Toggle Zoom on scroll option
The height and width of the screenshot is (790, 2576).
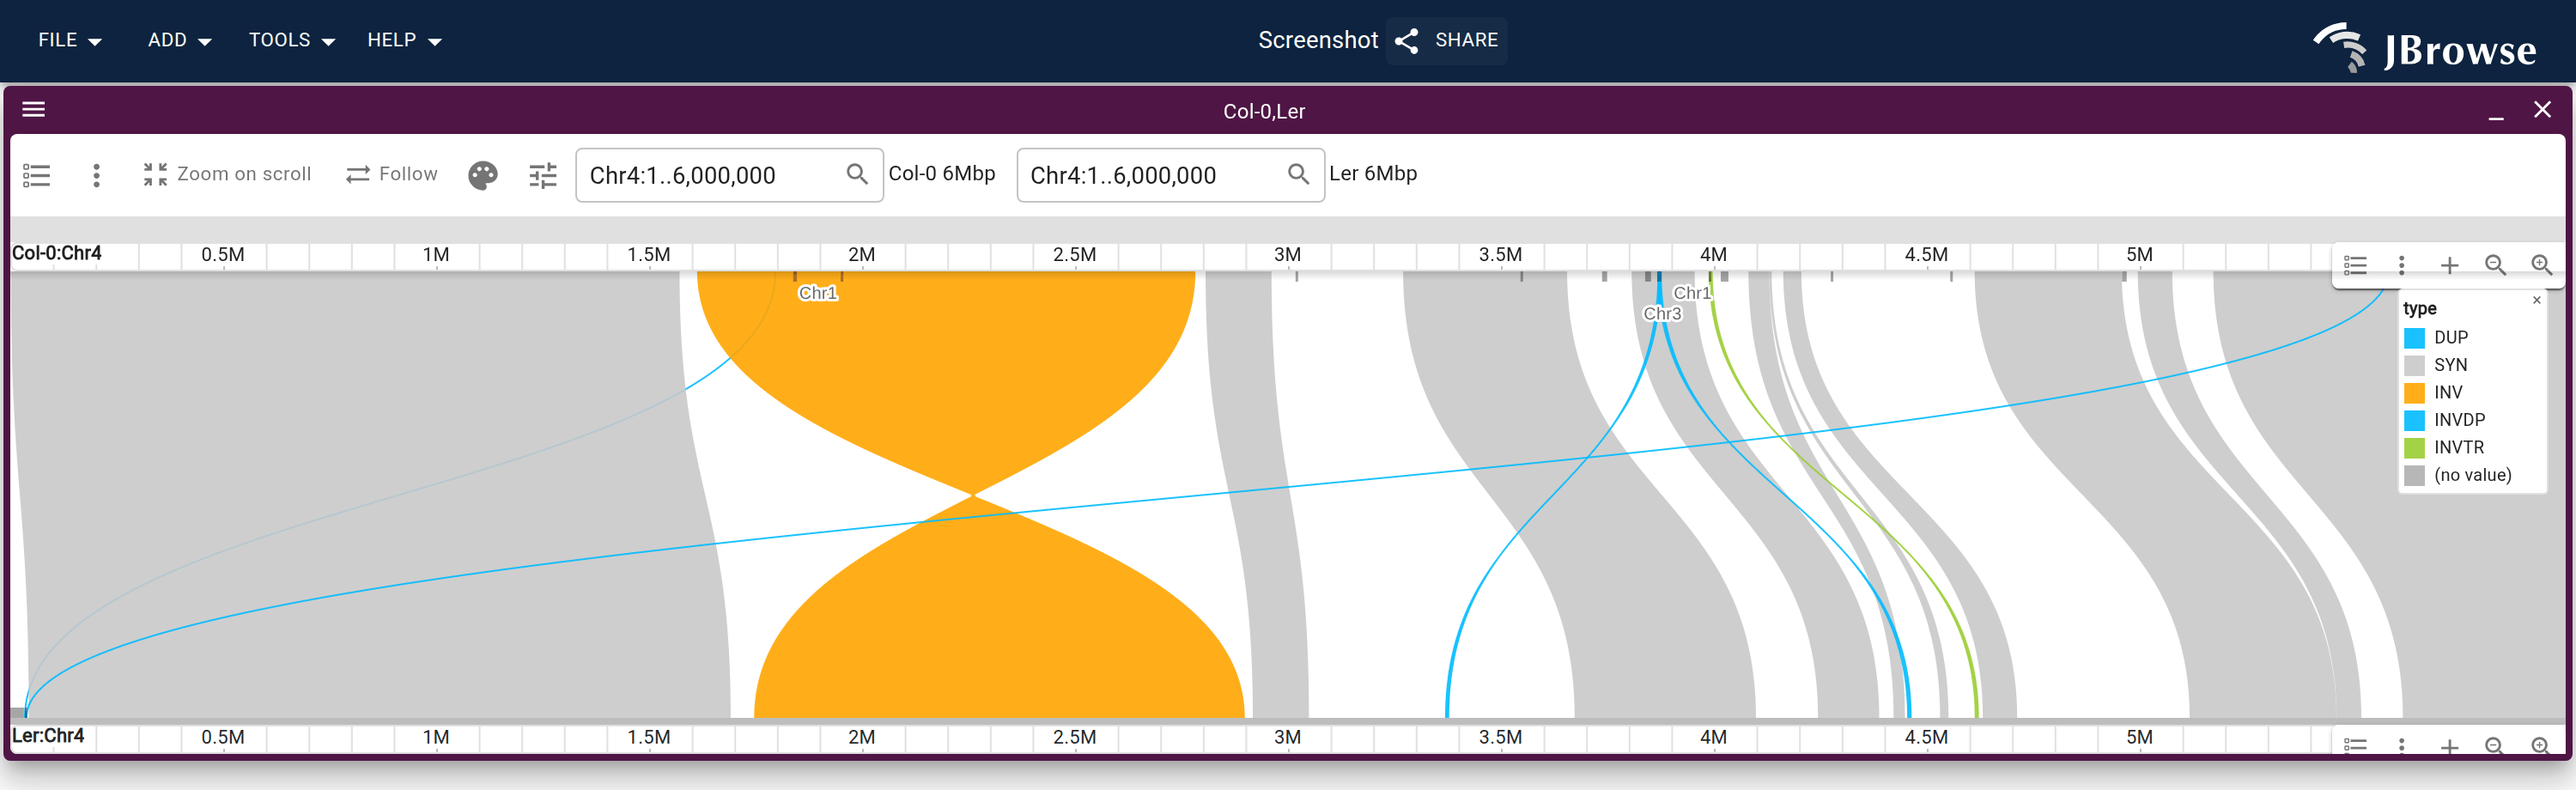pos(227,174)
